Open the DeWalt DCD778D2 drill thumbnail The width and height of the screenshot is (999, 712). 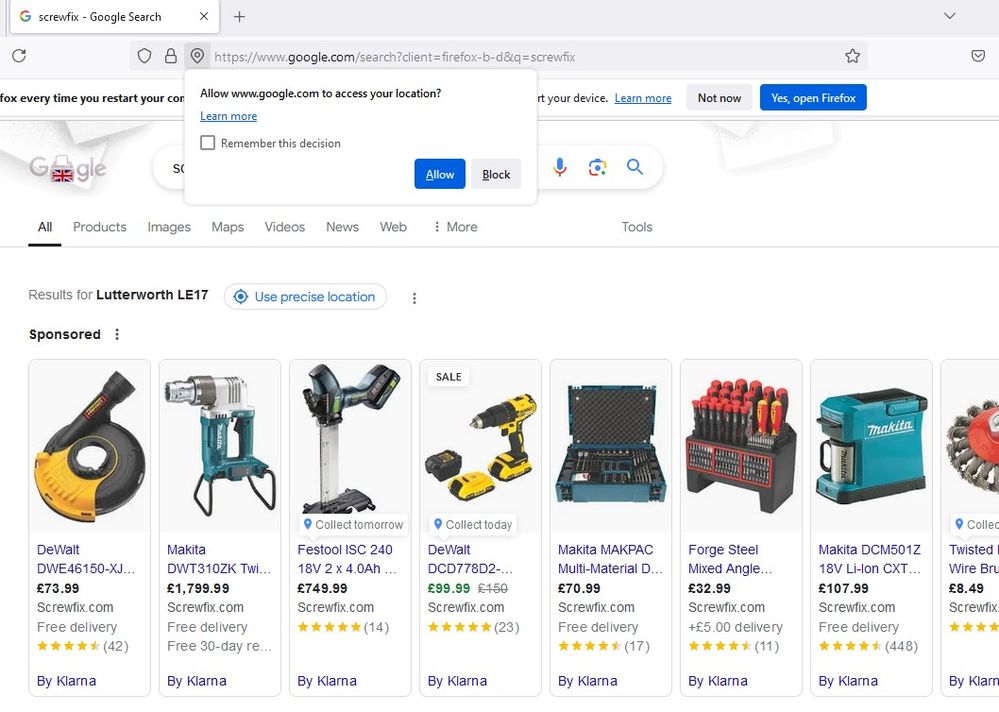480,445
